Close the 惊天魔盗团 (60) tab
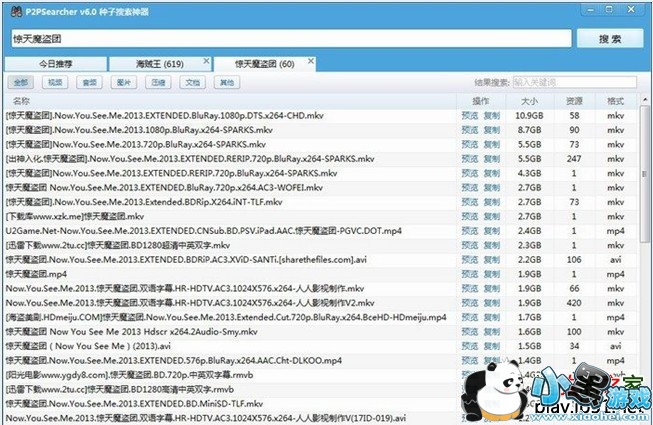The width and height of the screenshot is (653, 425). [311, 61]
